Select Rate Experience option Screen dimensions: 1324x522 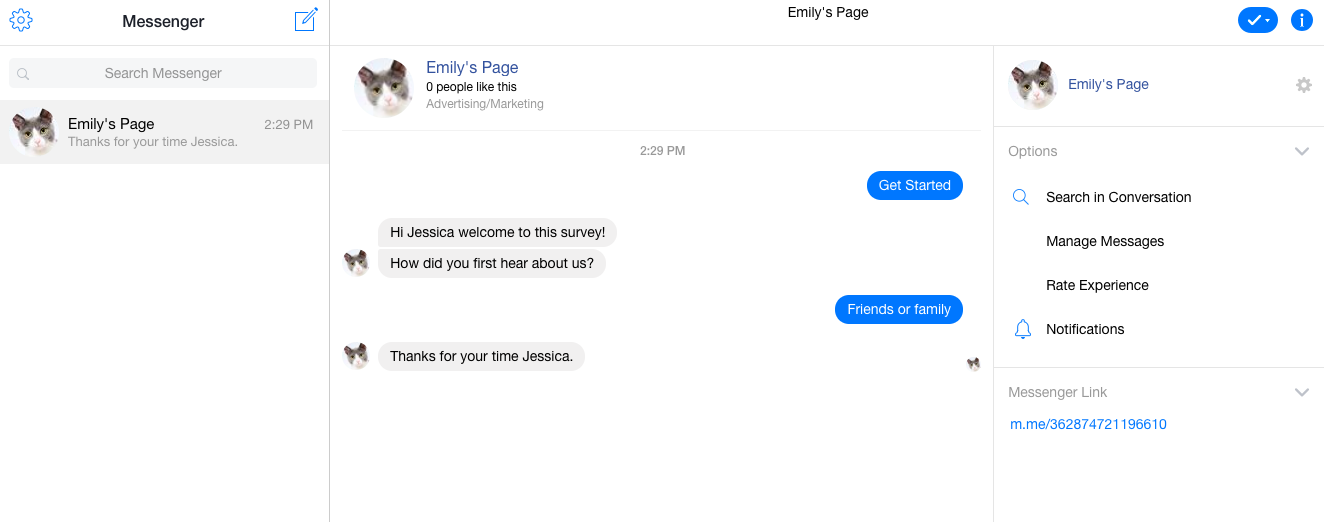point(1097,285)
